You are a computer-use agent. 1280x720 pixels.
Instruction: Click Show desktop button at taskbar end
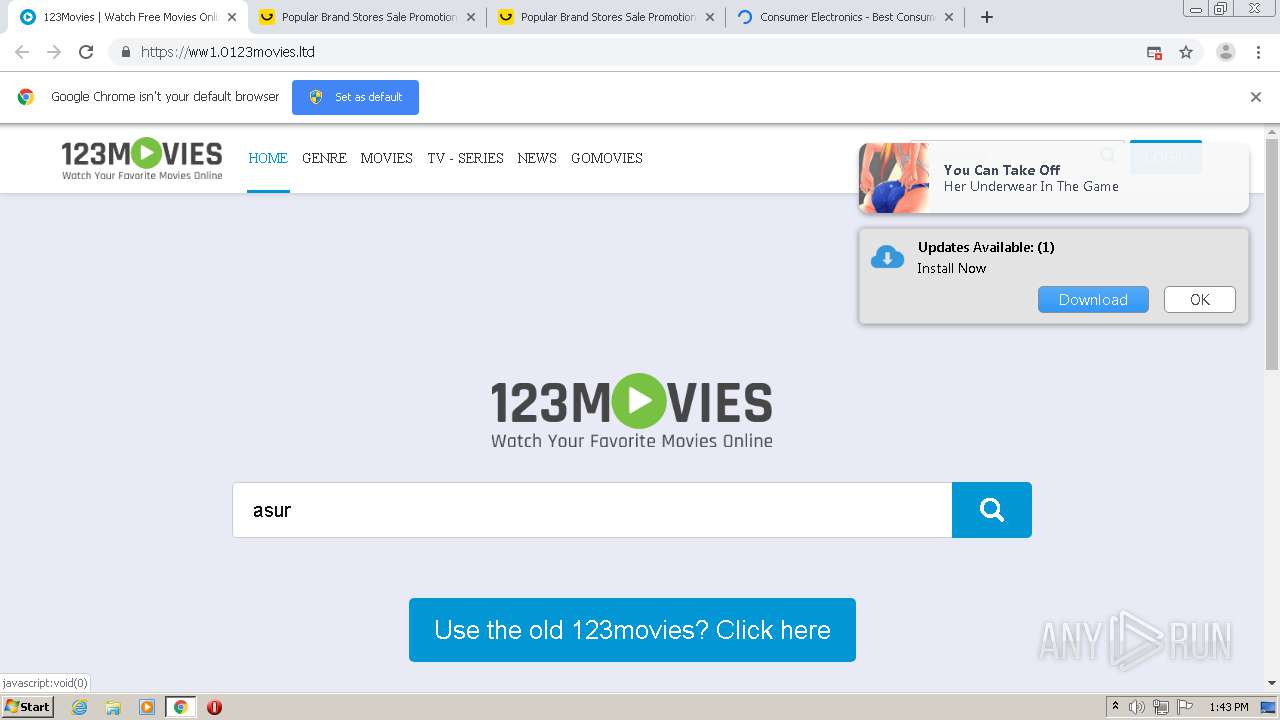click(1270, 707)
